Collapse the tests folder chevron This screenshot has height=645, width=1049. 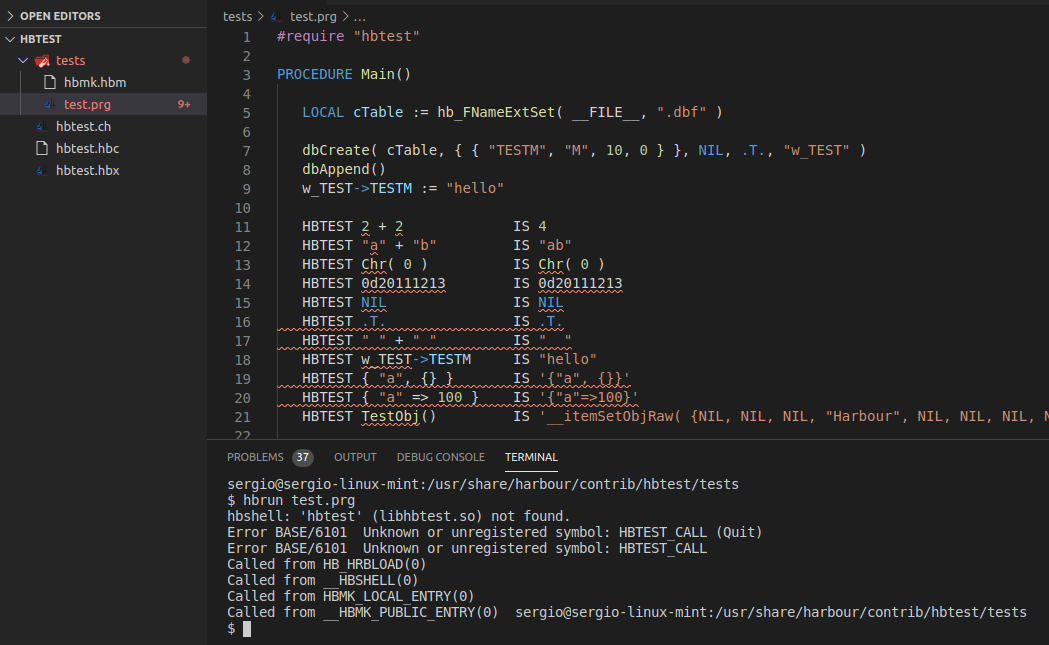tap(24, 61)
